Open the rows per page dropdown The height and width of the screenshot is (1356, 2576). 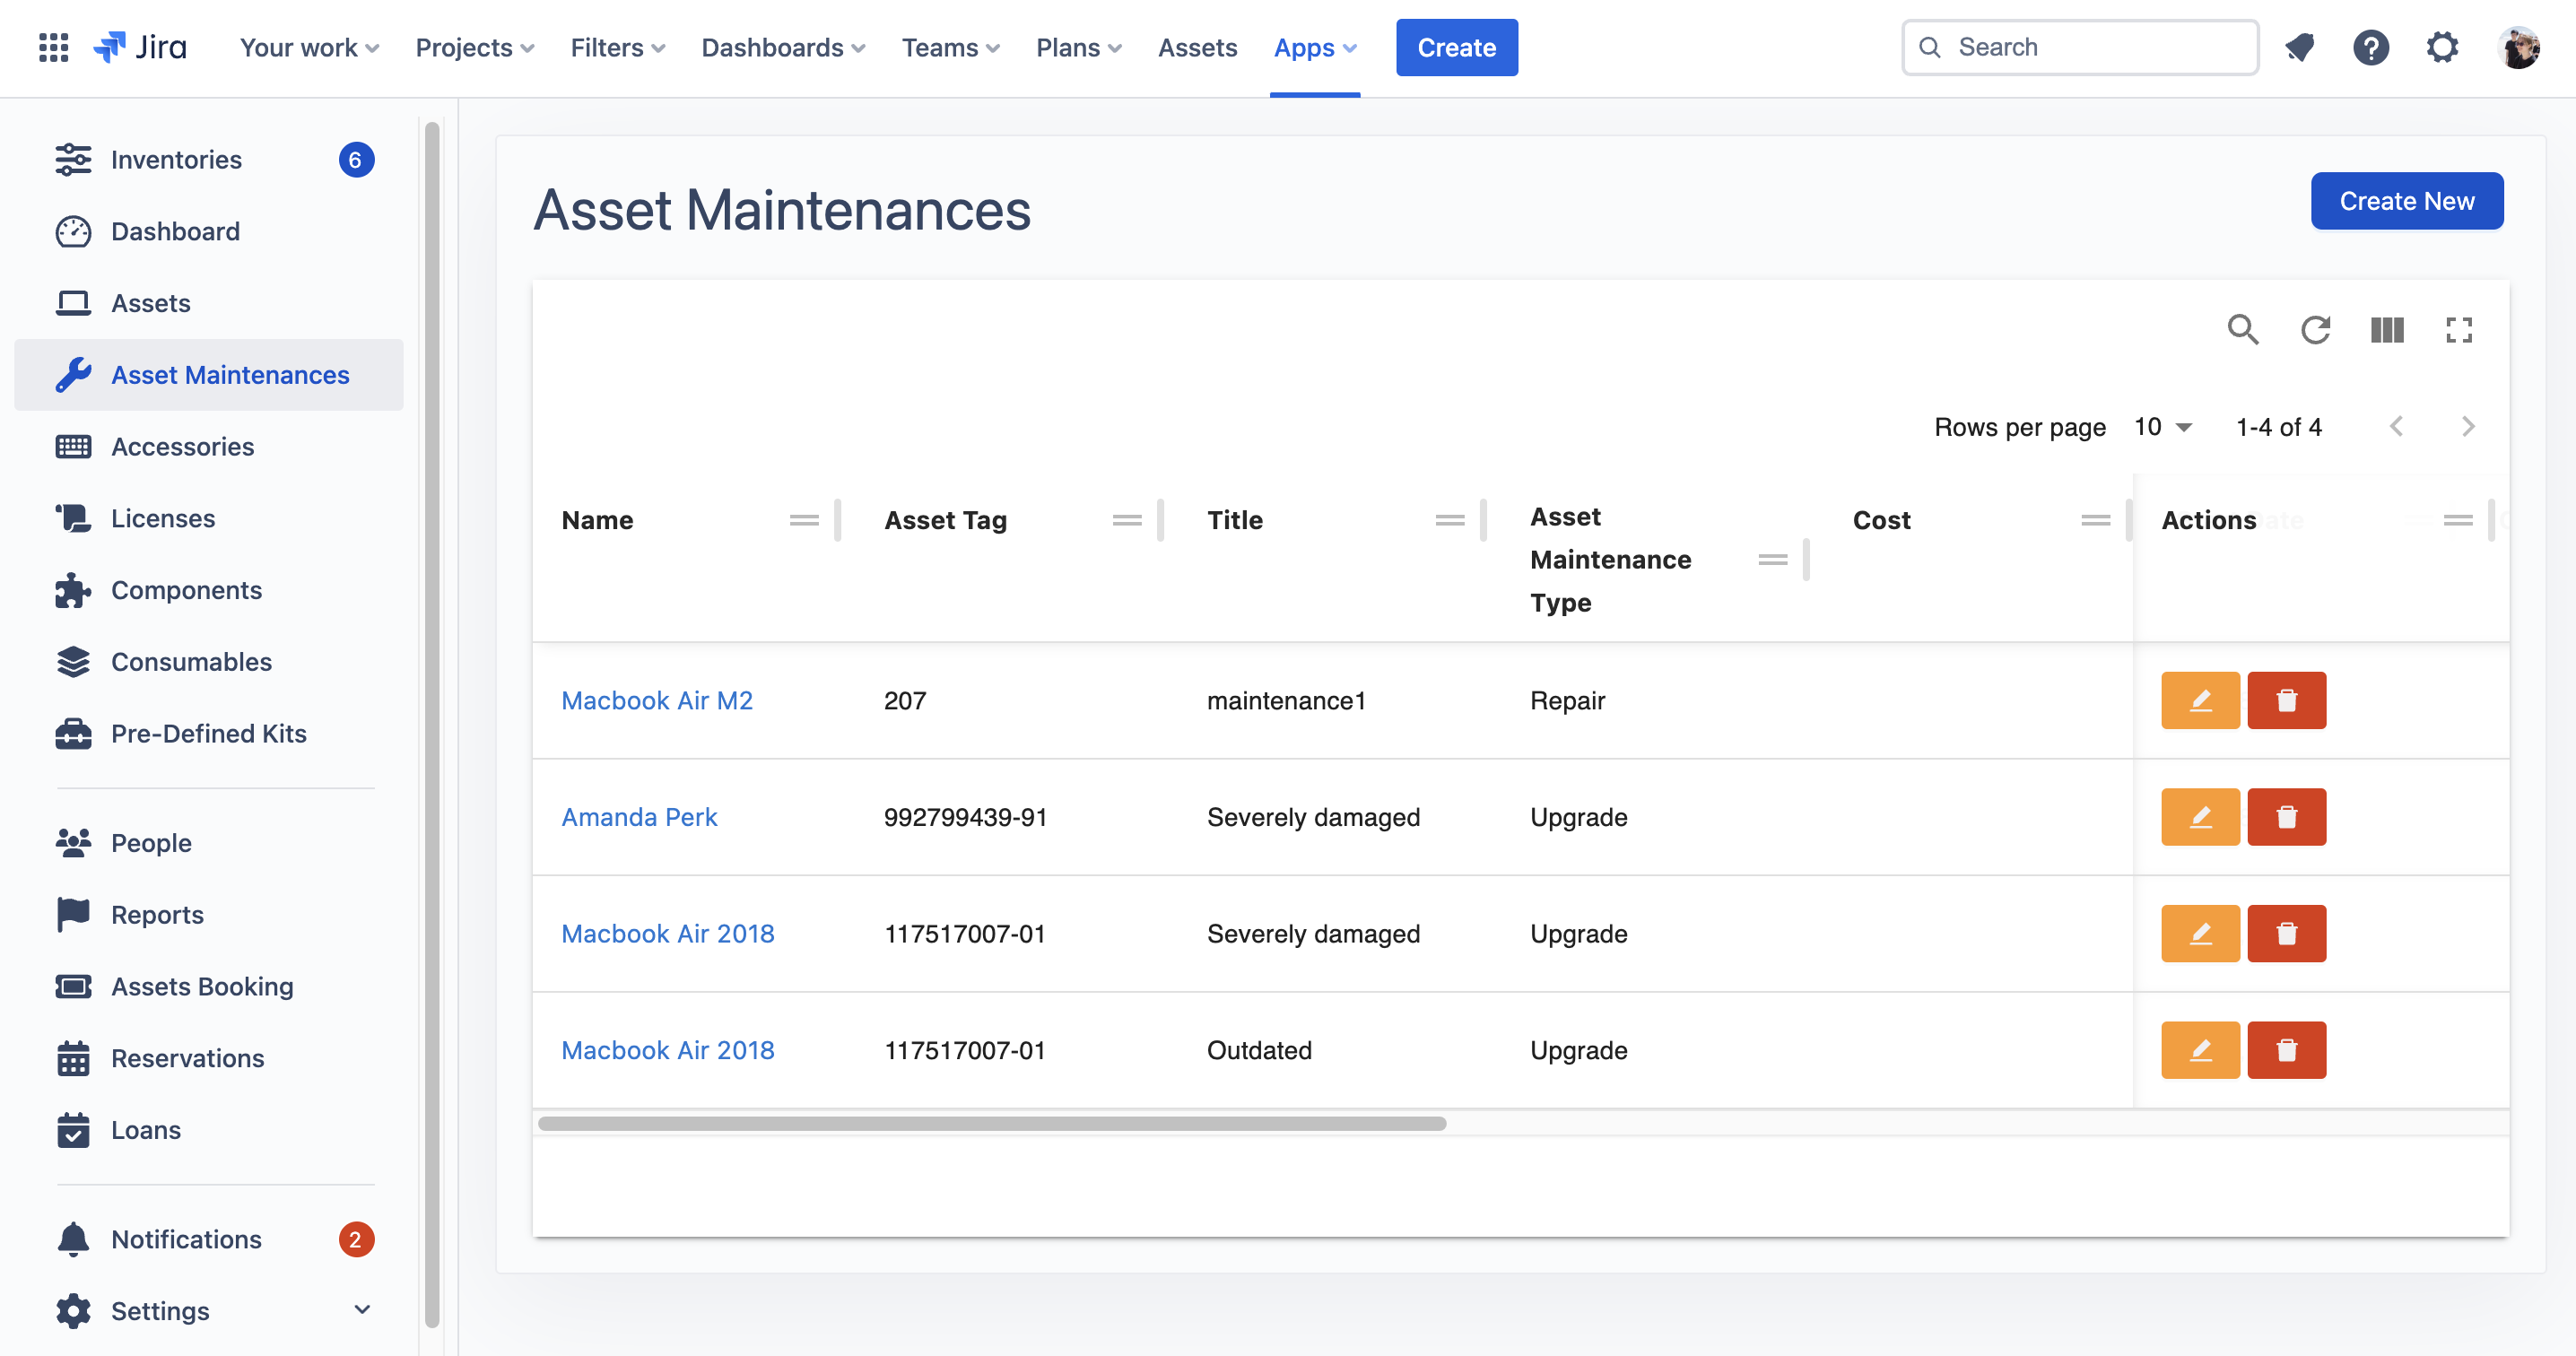(2163, 427)
